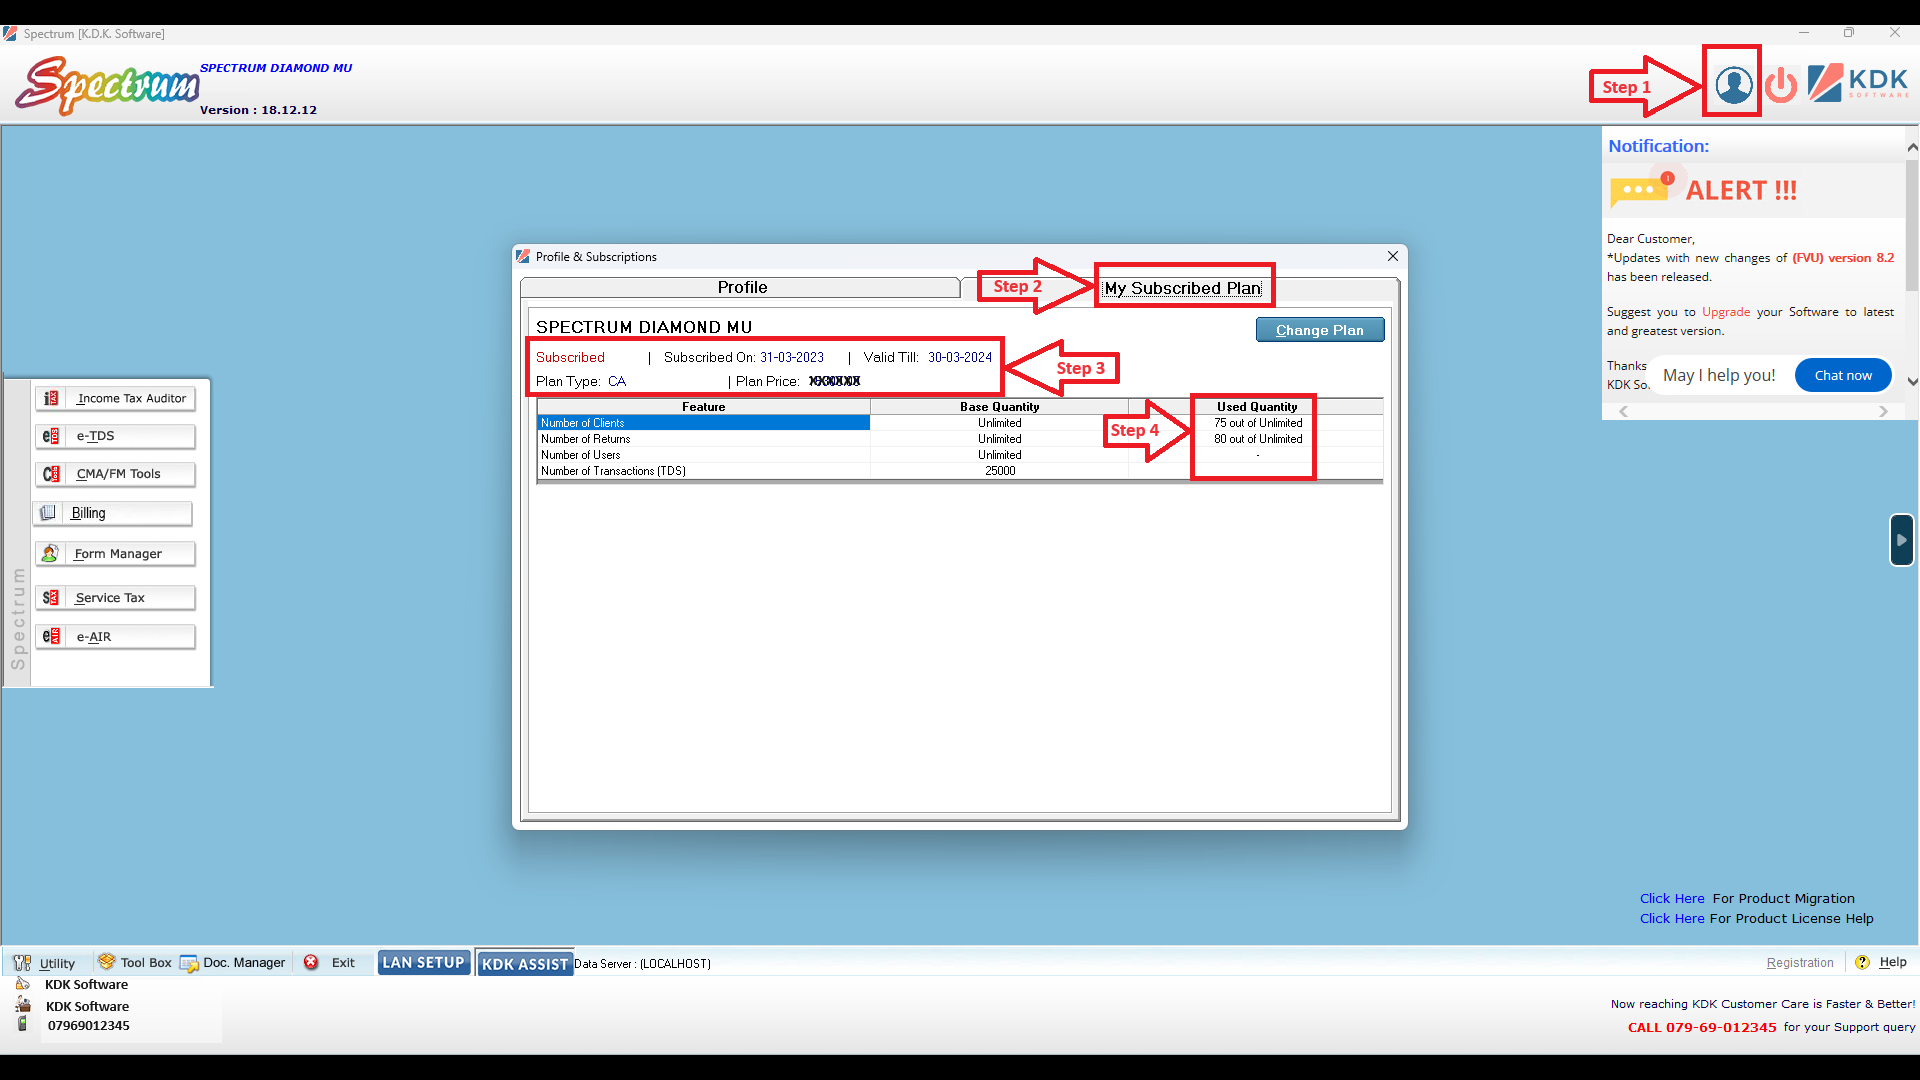
Task: Click the Service Tax icon
Action: click(x=51, y=597)
